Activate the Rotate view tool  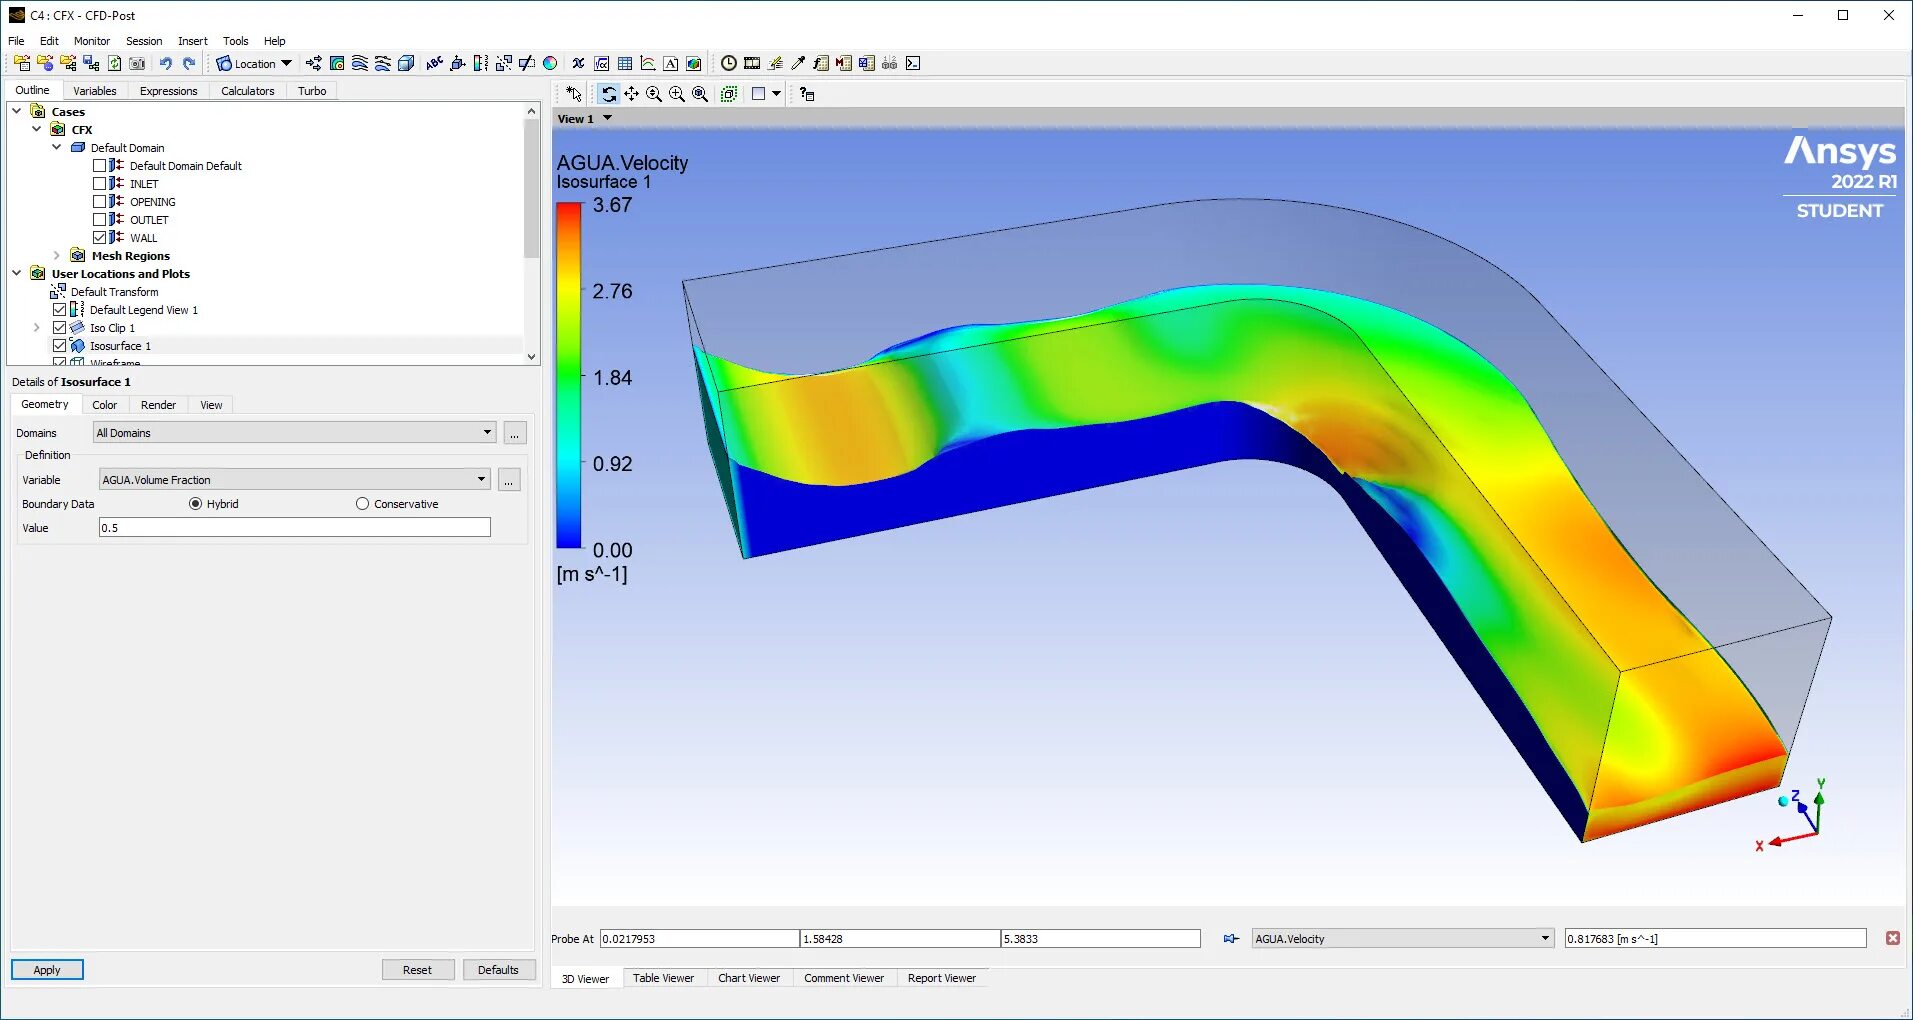(610, 94)
